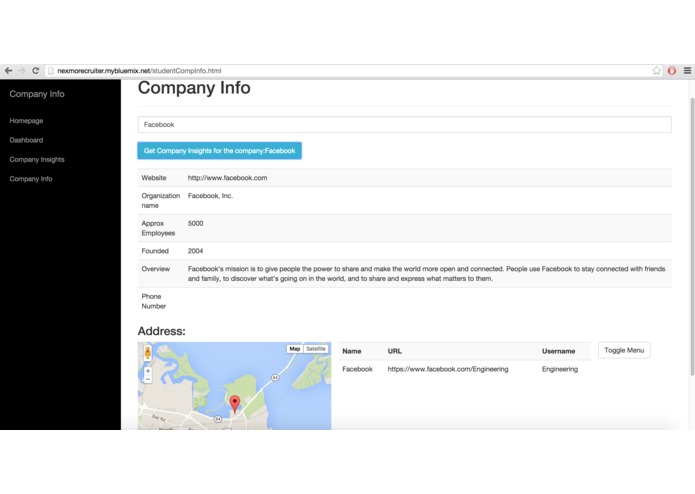This screenshot has width=695, height=494.
Task: Click the Website row label
Action: [x=154, y=178]
